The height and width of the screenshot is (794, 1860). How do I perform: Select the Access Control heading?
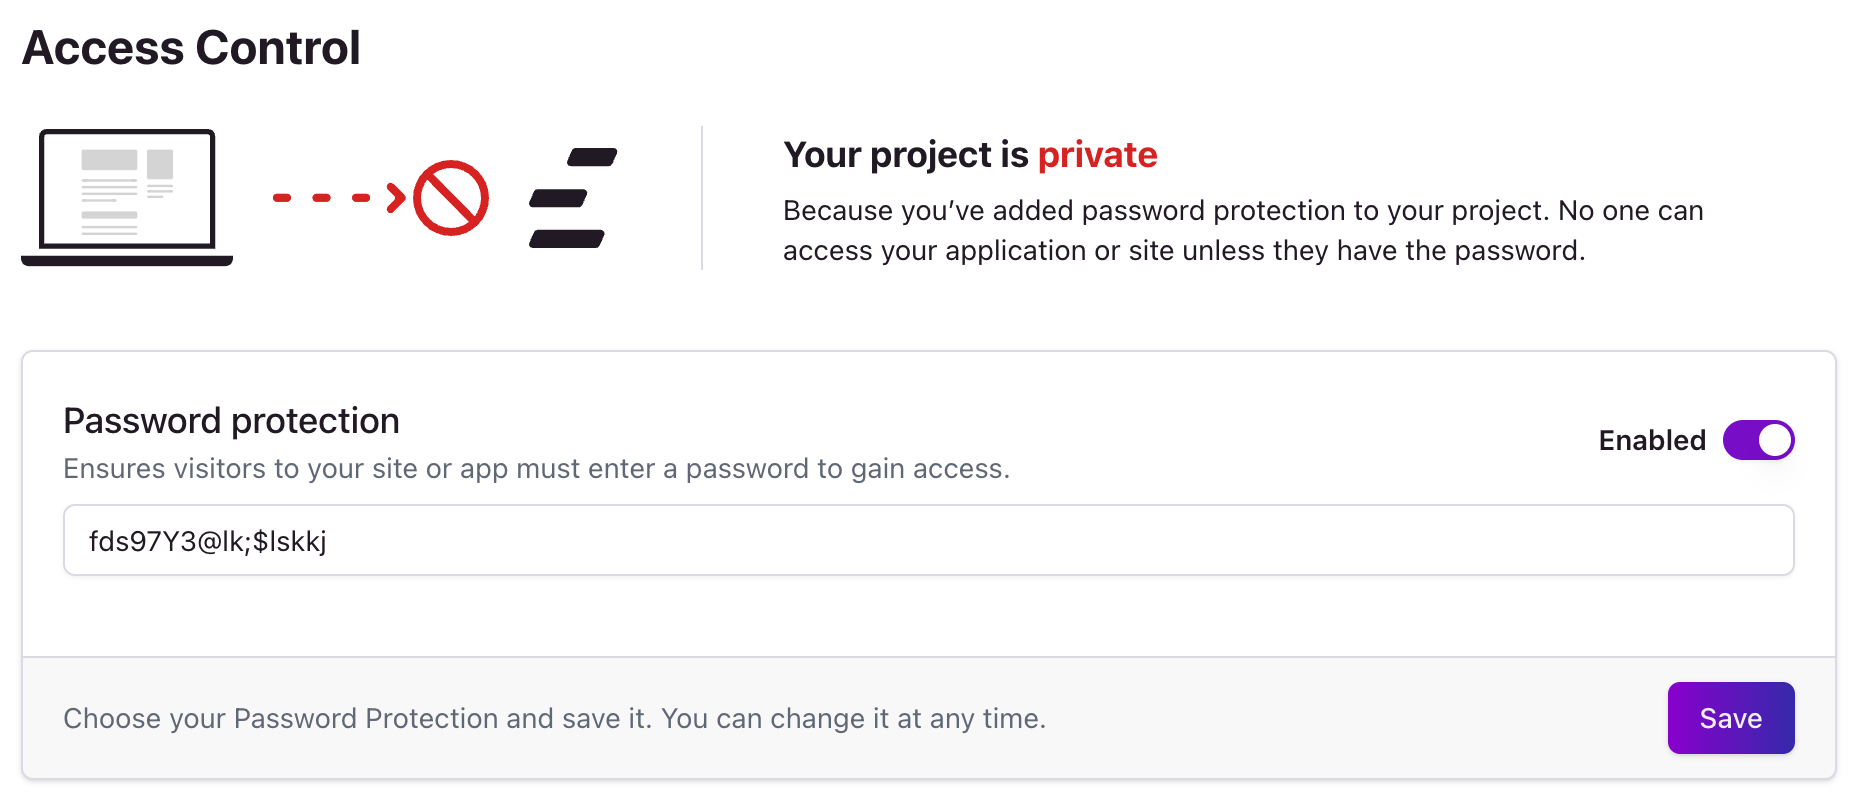pos(191,46)
